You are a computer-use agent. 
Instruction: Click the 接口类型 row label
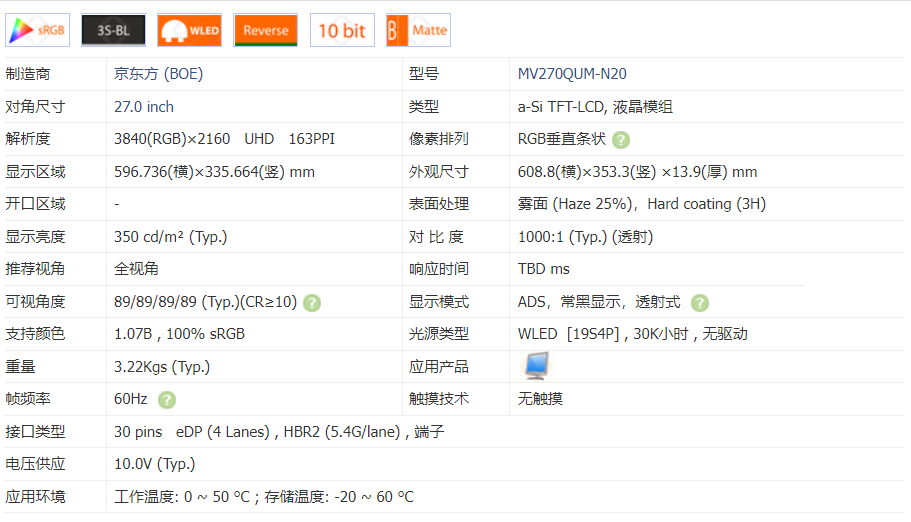(35, 432)
